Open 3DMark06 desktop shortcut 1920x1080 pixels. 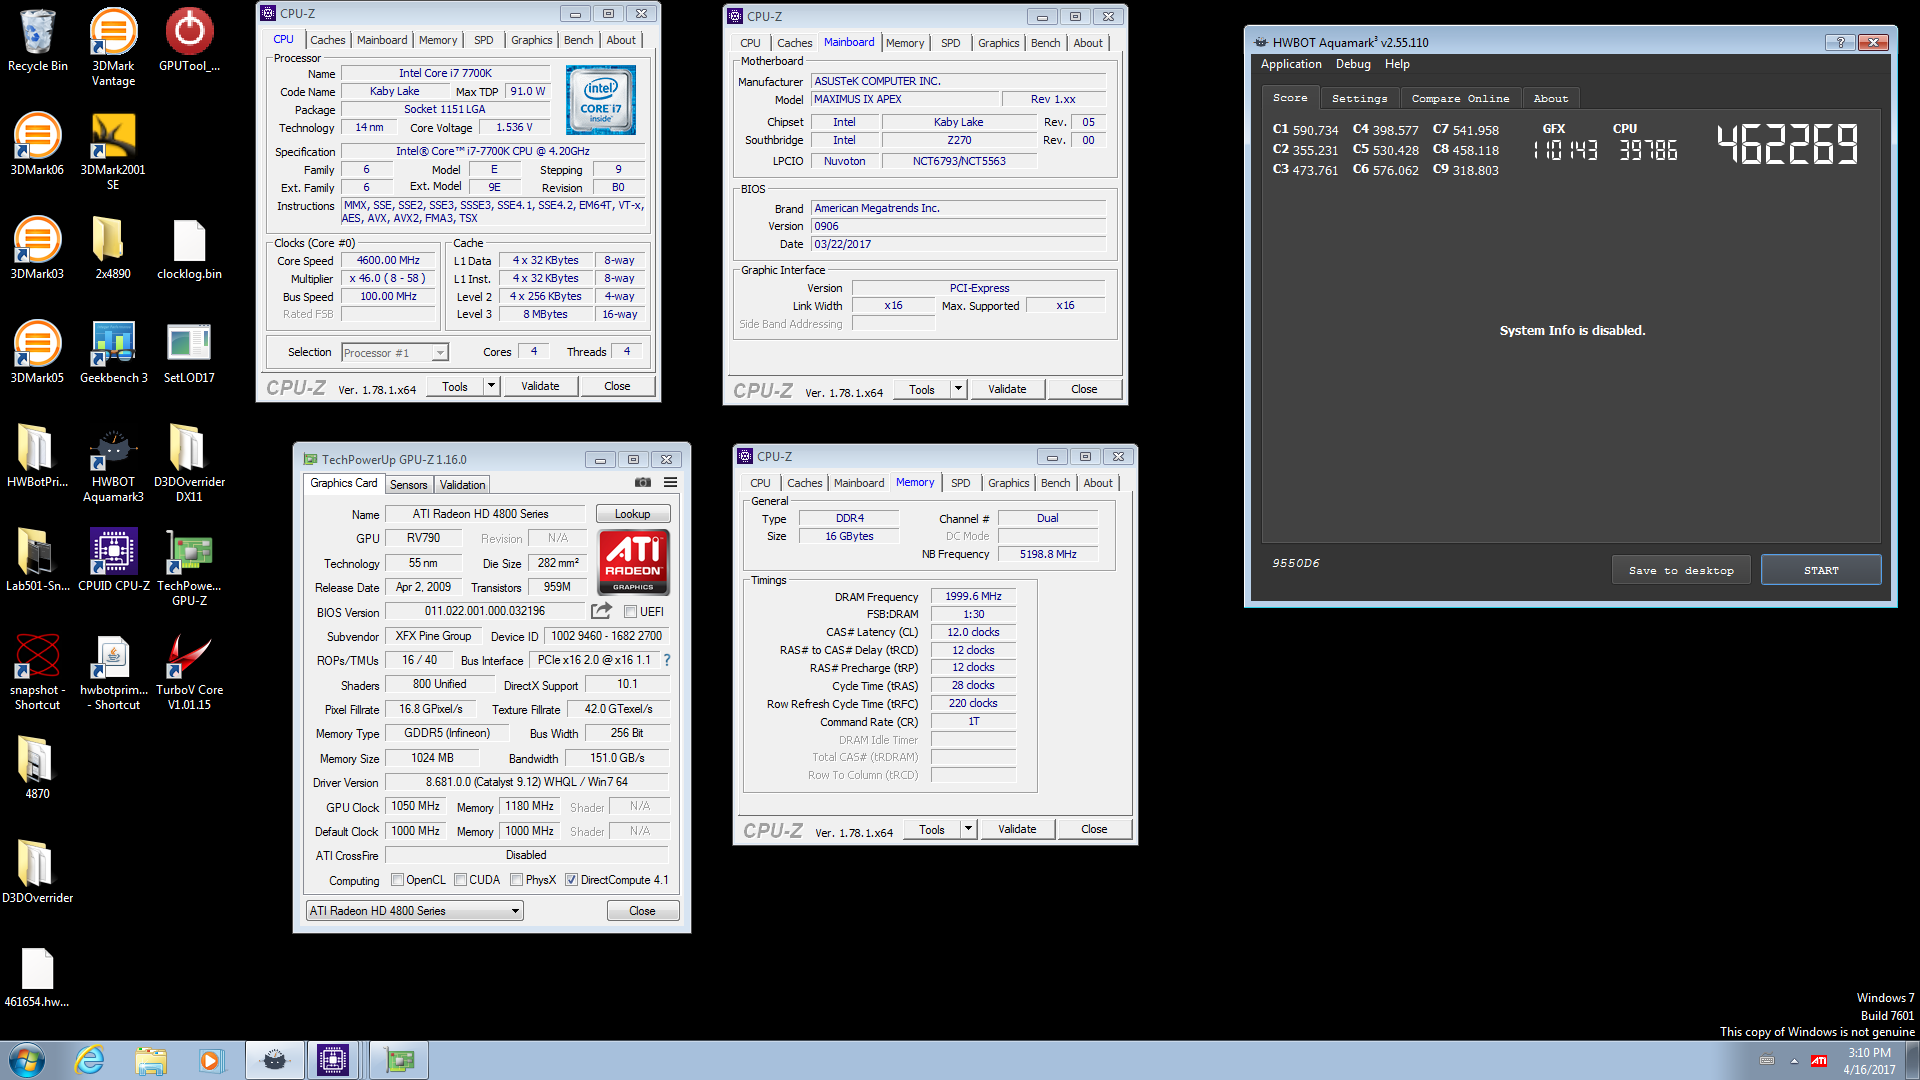click(x=37, y=144)
